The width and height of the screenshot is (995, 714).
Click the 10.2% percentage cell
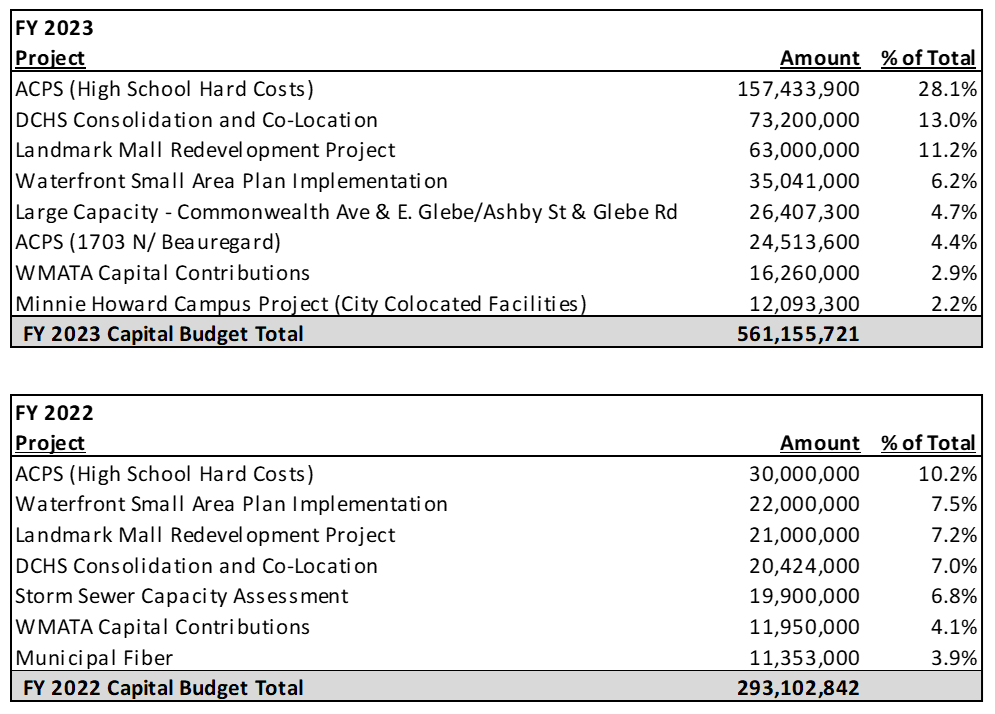tap(947, 474)
